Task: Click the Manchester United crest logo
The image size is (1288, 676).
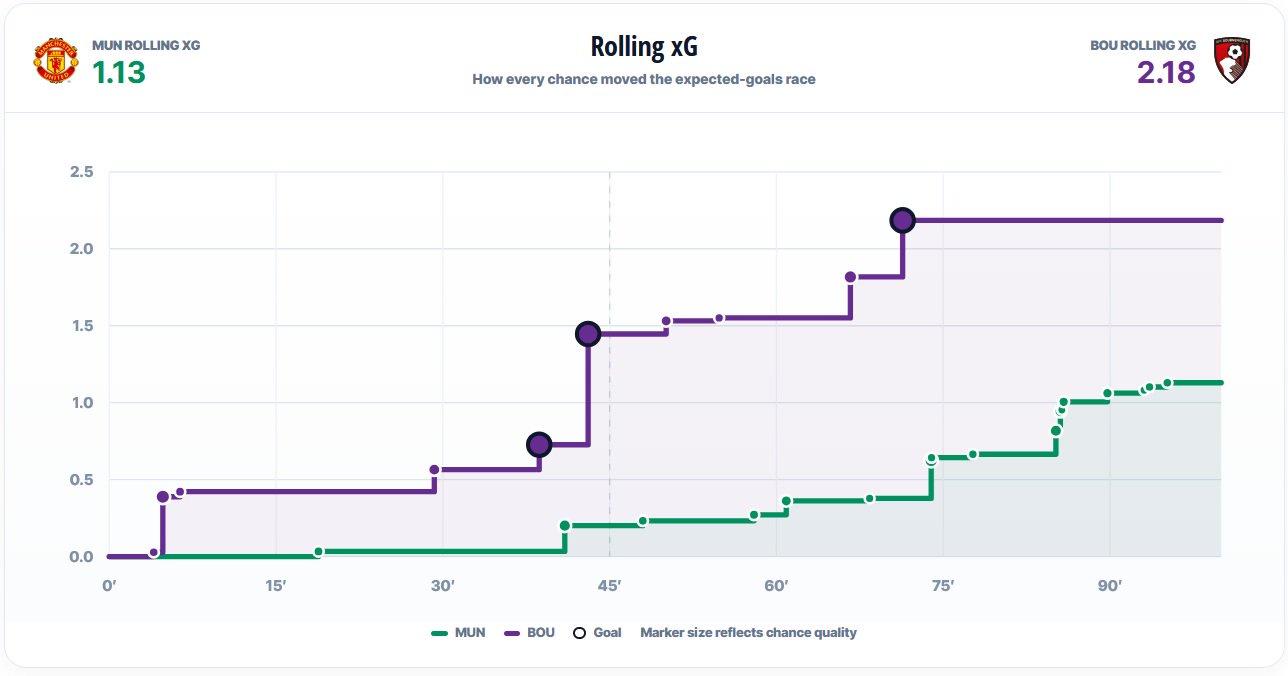Action: pyautogui.click(x=57, y=60)
